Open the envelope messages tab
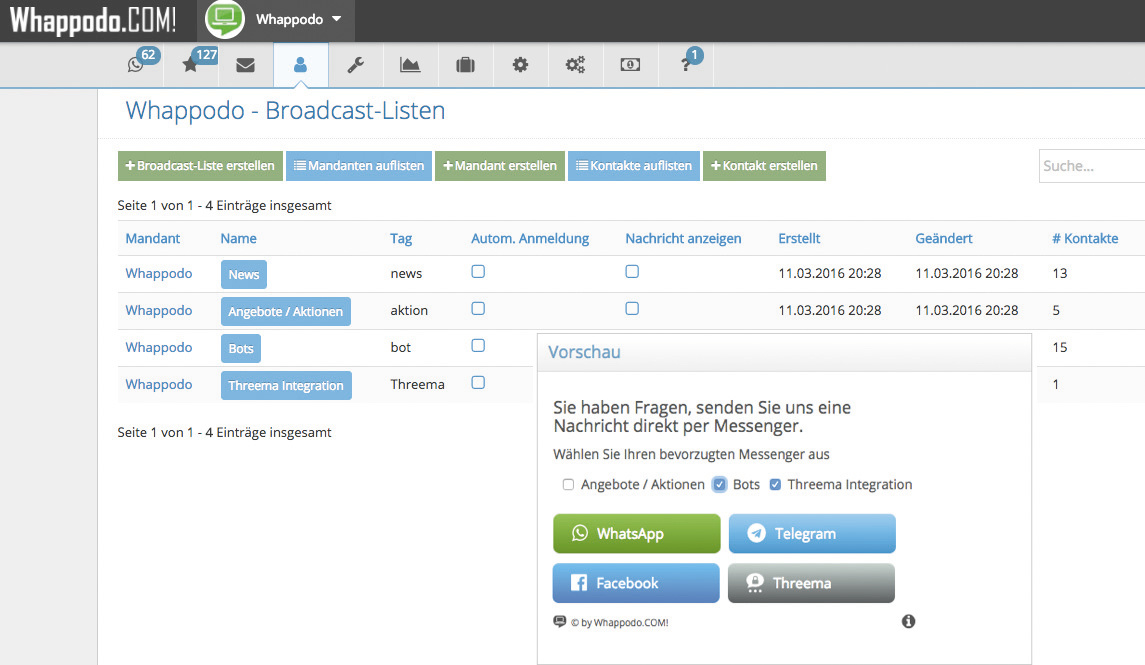 (245, 65)
